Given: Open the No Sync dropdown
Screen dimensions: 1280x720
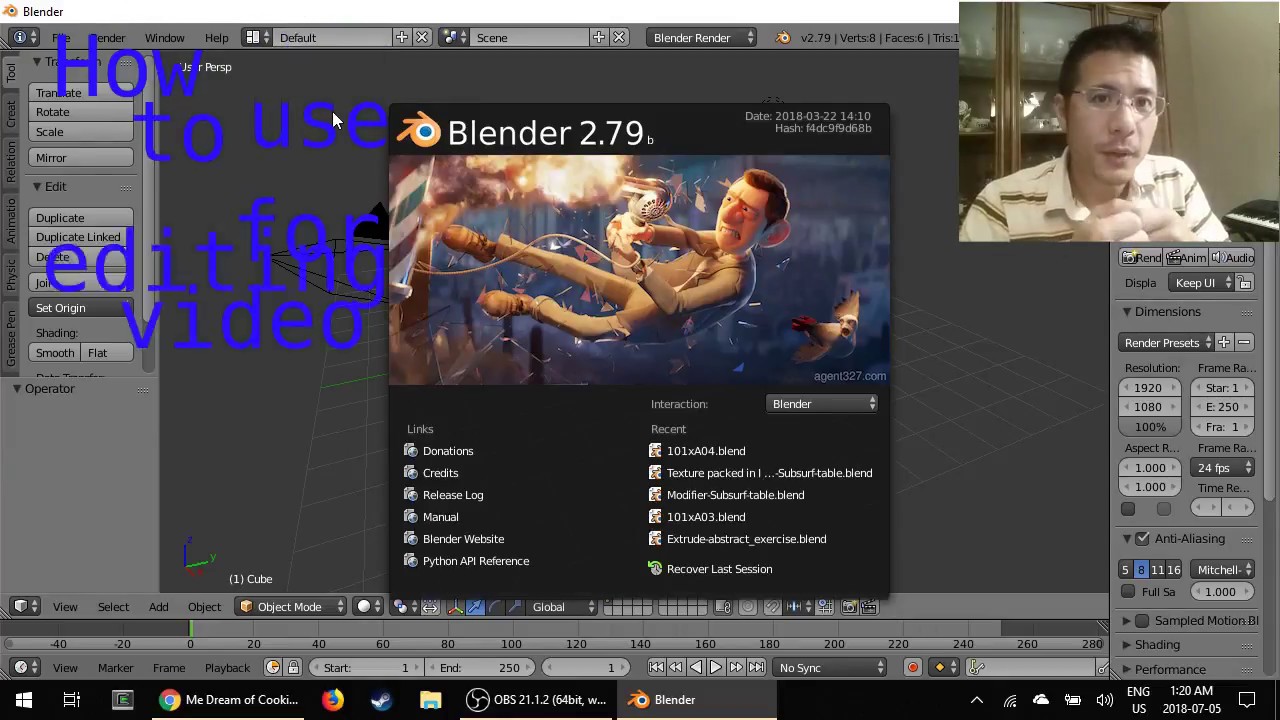Looking at the screenshot, I should 831,667.
